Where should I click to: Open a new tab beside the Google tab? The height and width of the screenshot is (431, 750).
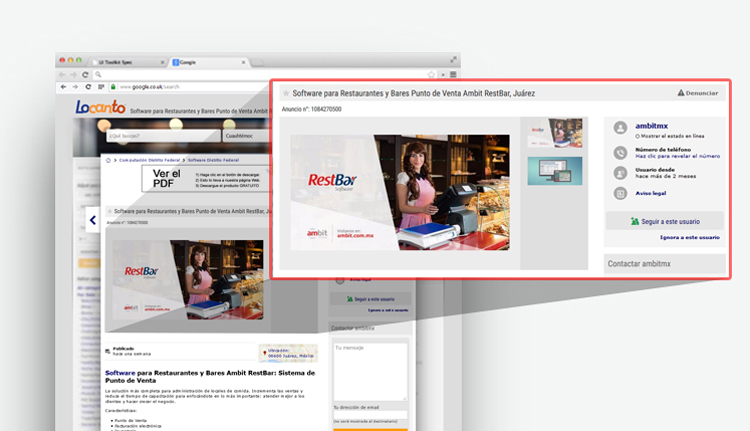[x=257, y=63]
